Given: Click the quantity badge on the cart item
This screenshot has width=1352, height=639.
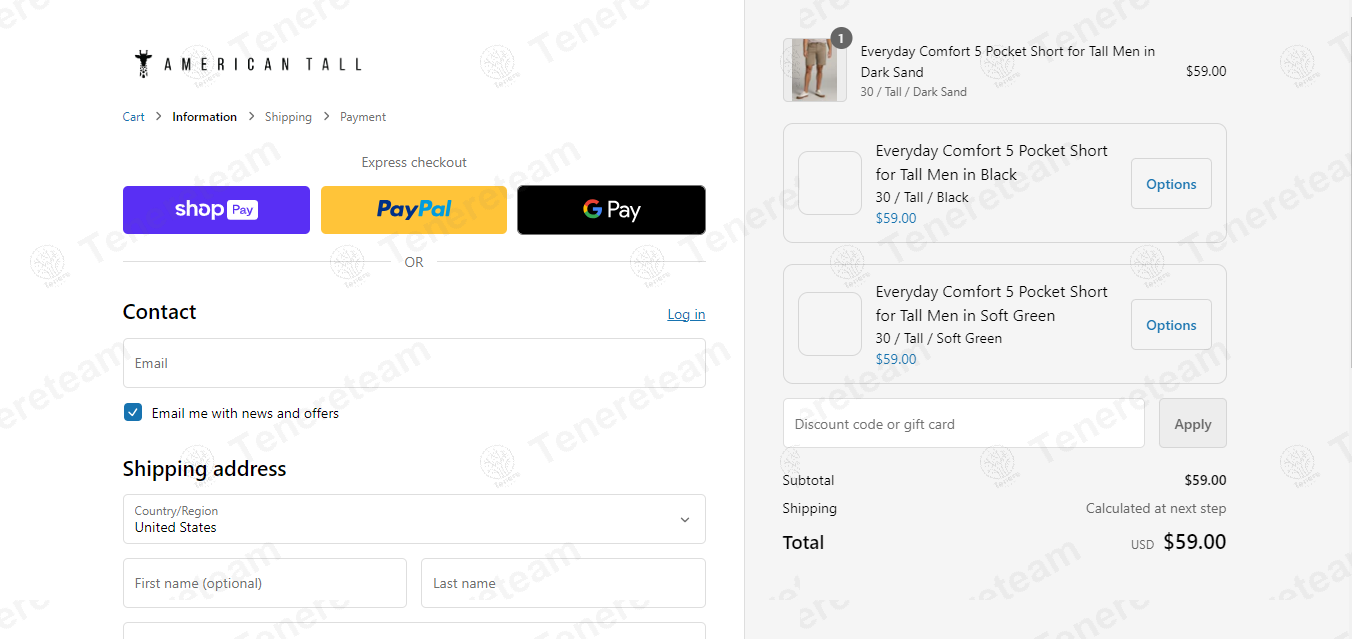Looking at the screenshot, I should coord(841,38).
